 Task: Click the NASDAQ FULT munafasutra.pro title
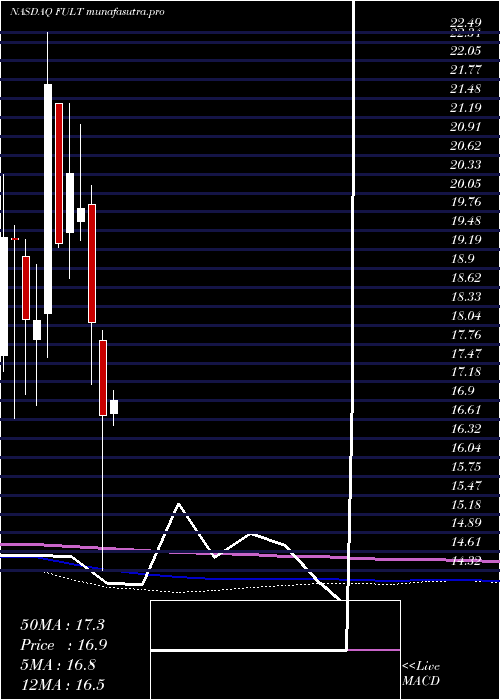(x=88, y=12)
